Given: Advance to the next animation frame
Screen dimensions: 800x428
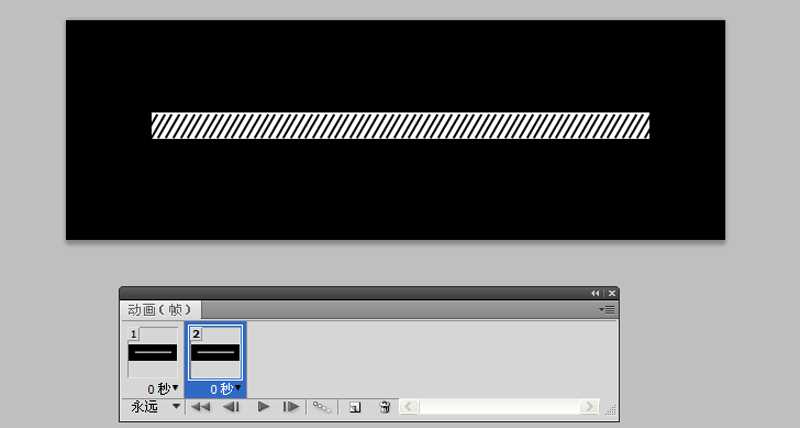Looking at the screenshot, I should [291, 407].
